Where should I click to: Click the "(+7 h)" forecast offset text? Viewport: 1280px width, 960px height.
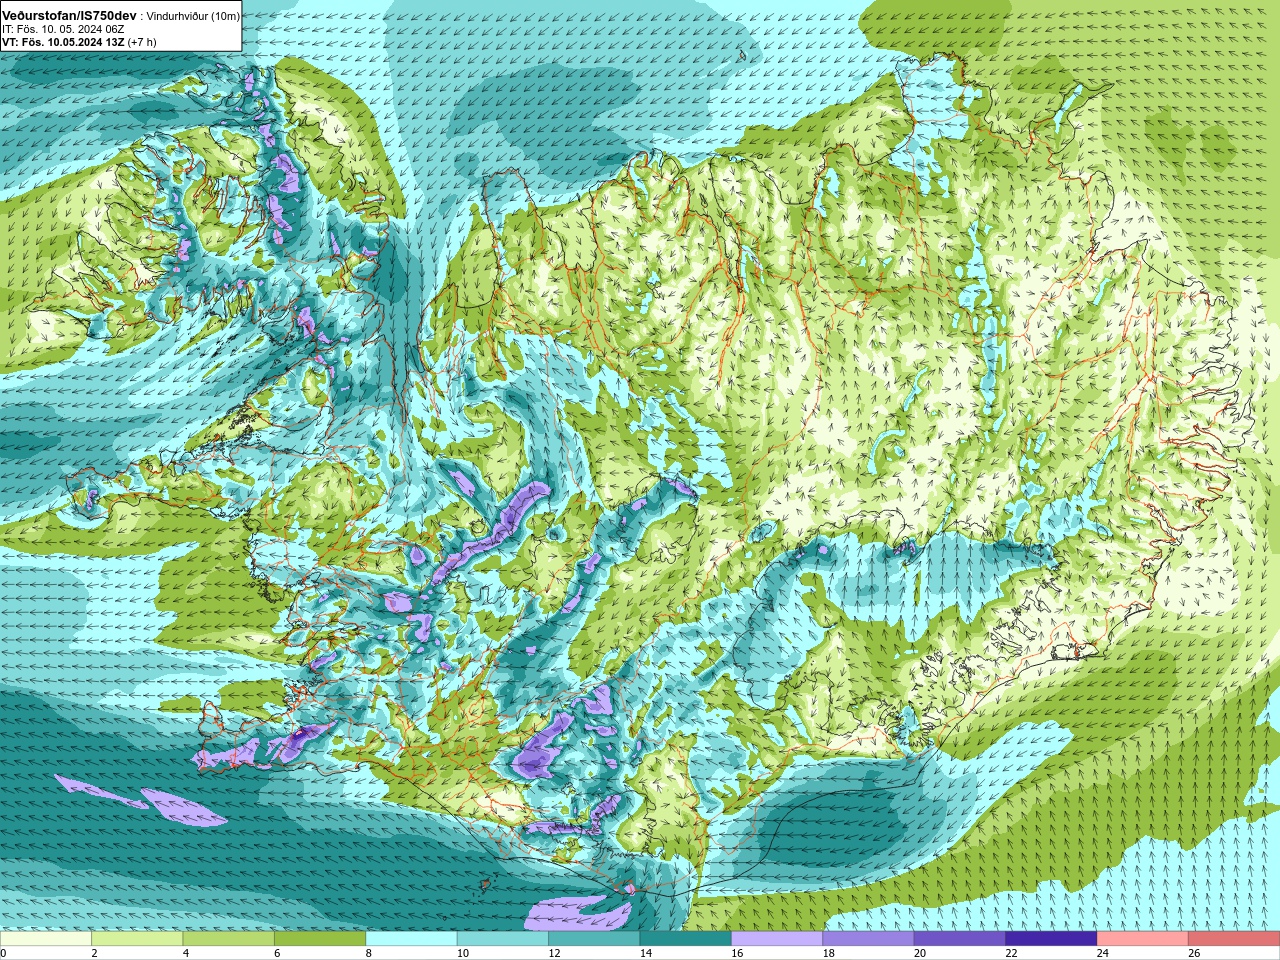pyautogui.click(x=142, y=42)
